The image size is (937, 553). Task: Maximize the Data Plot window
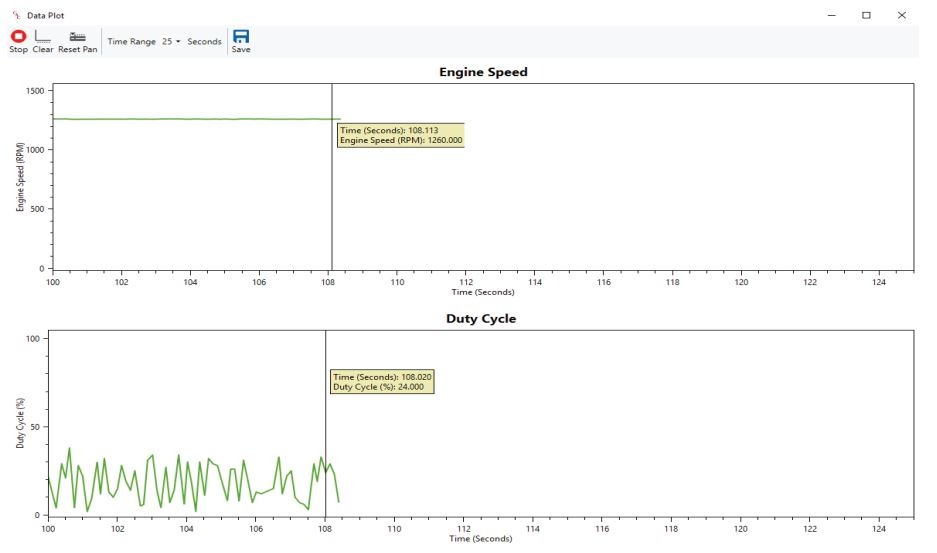[x=866, y=15]
